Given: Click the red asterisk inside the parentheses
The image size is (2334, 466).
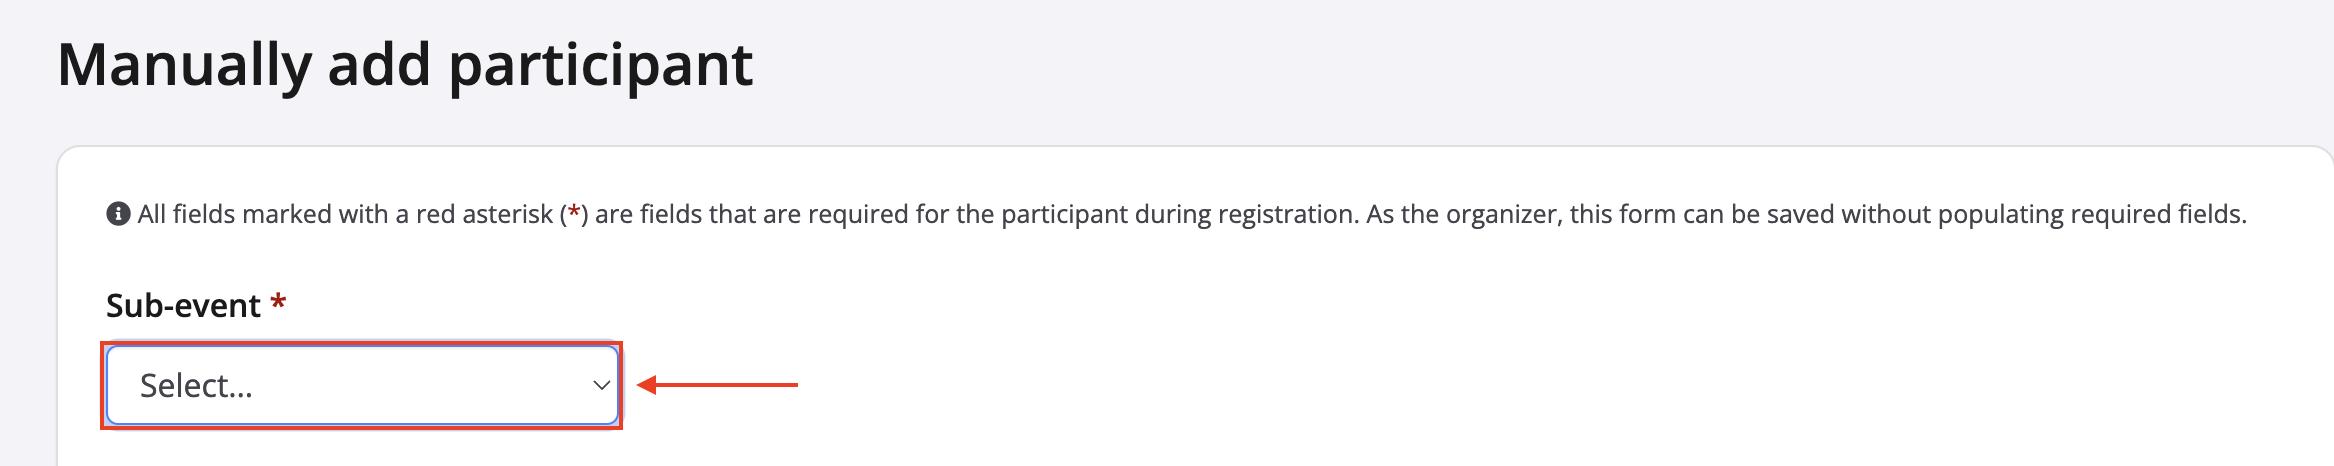Looking at the screenshot, I should tap(574, 213).
